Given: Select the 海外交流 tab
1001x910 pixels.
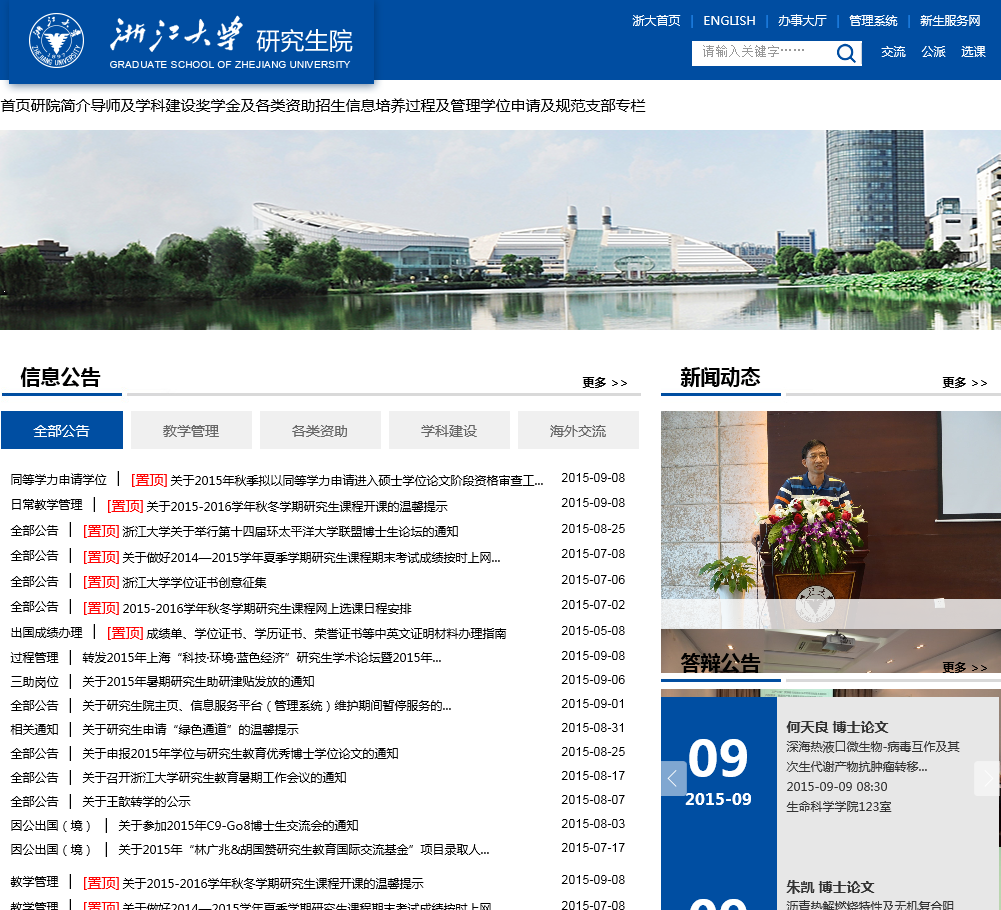Looking at the screenshot, I should 578,430.
